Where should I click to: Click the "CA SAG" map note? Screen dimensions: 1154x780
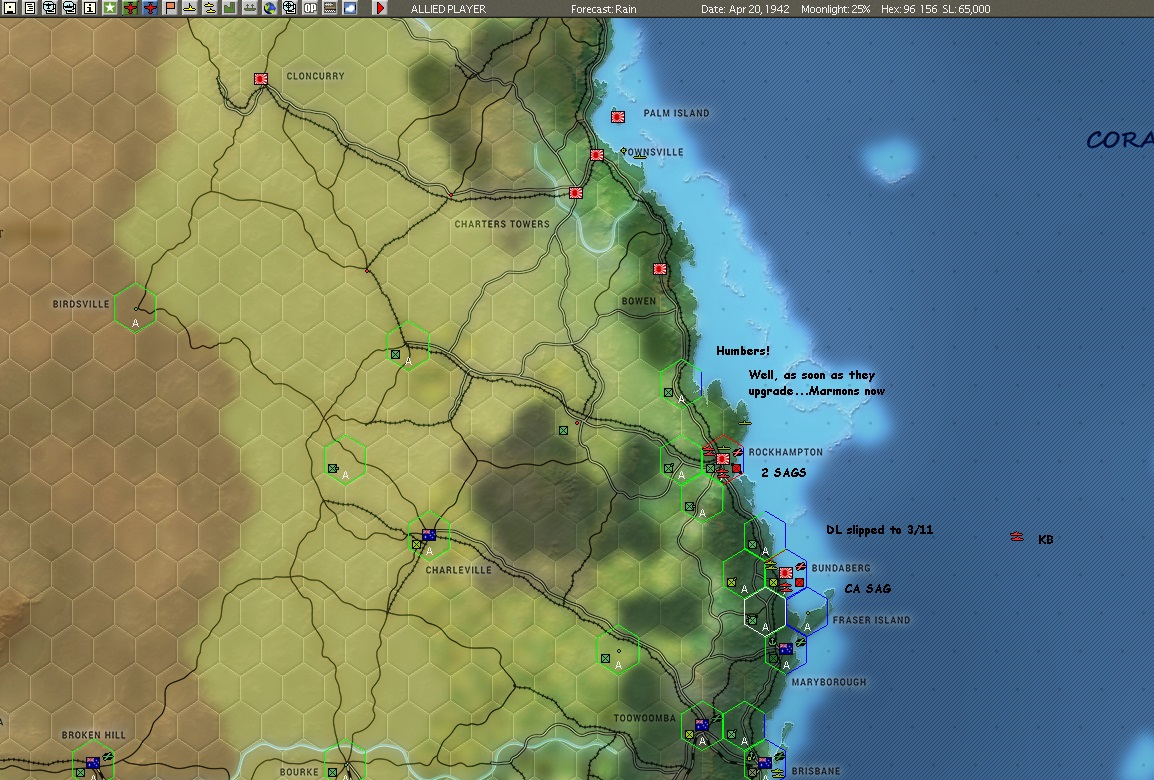(x=868, y=589)
